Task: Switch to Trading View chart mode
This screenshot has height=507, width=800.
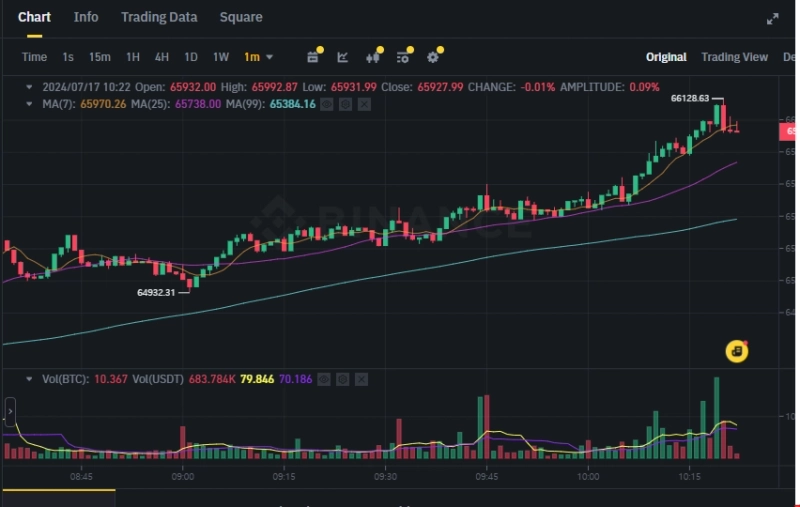Action: point(734,57)
